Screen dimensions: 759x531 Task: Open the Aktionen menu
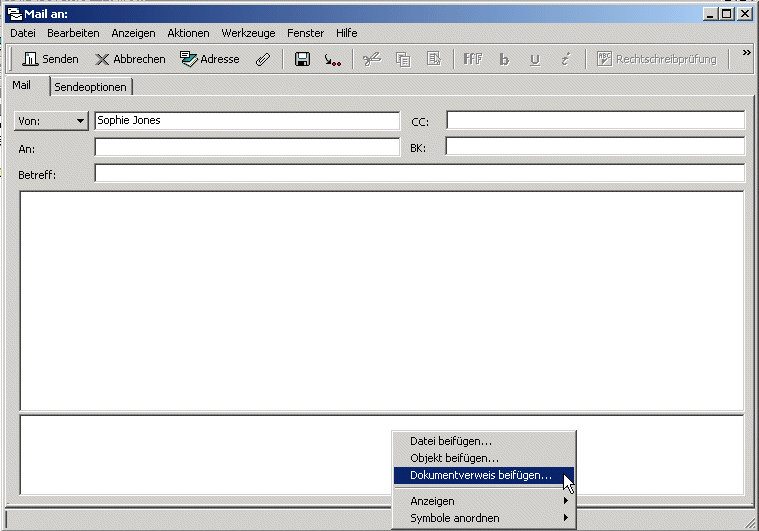click(188, 33)
